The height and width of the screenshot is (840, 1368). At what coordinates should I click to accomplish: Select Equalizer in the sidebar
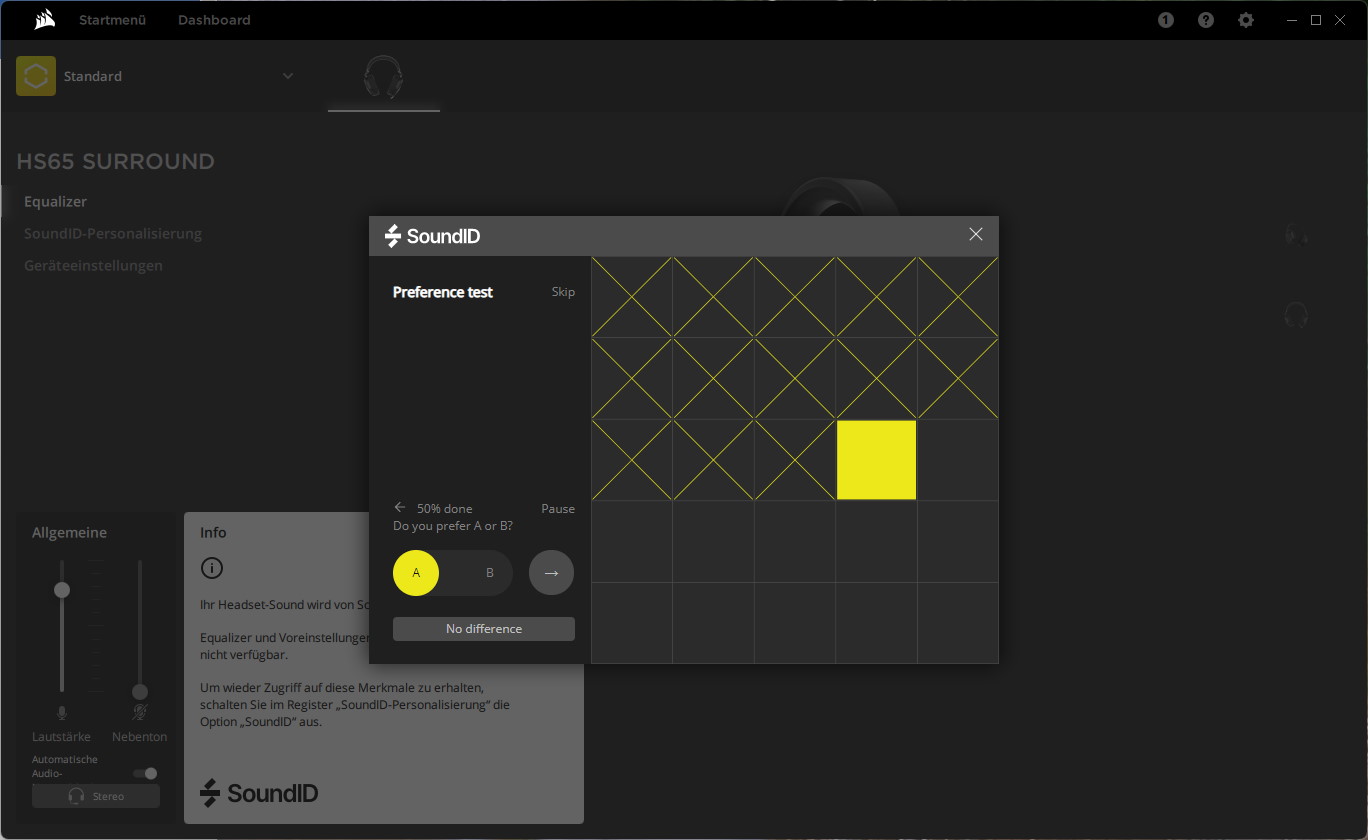(55, 201)
